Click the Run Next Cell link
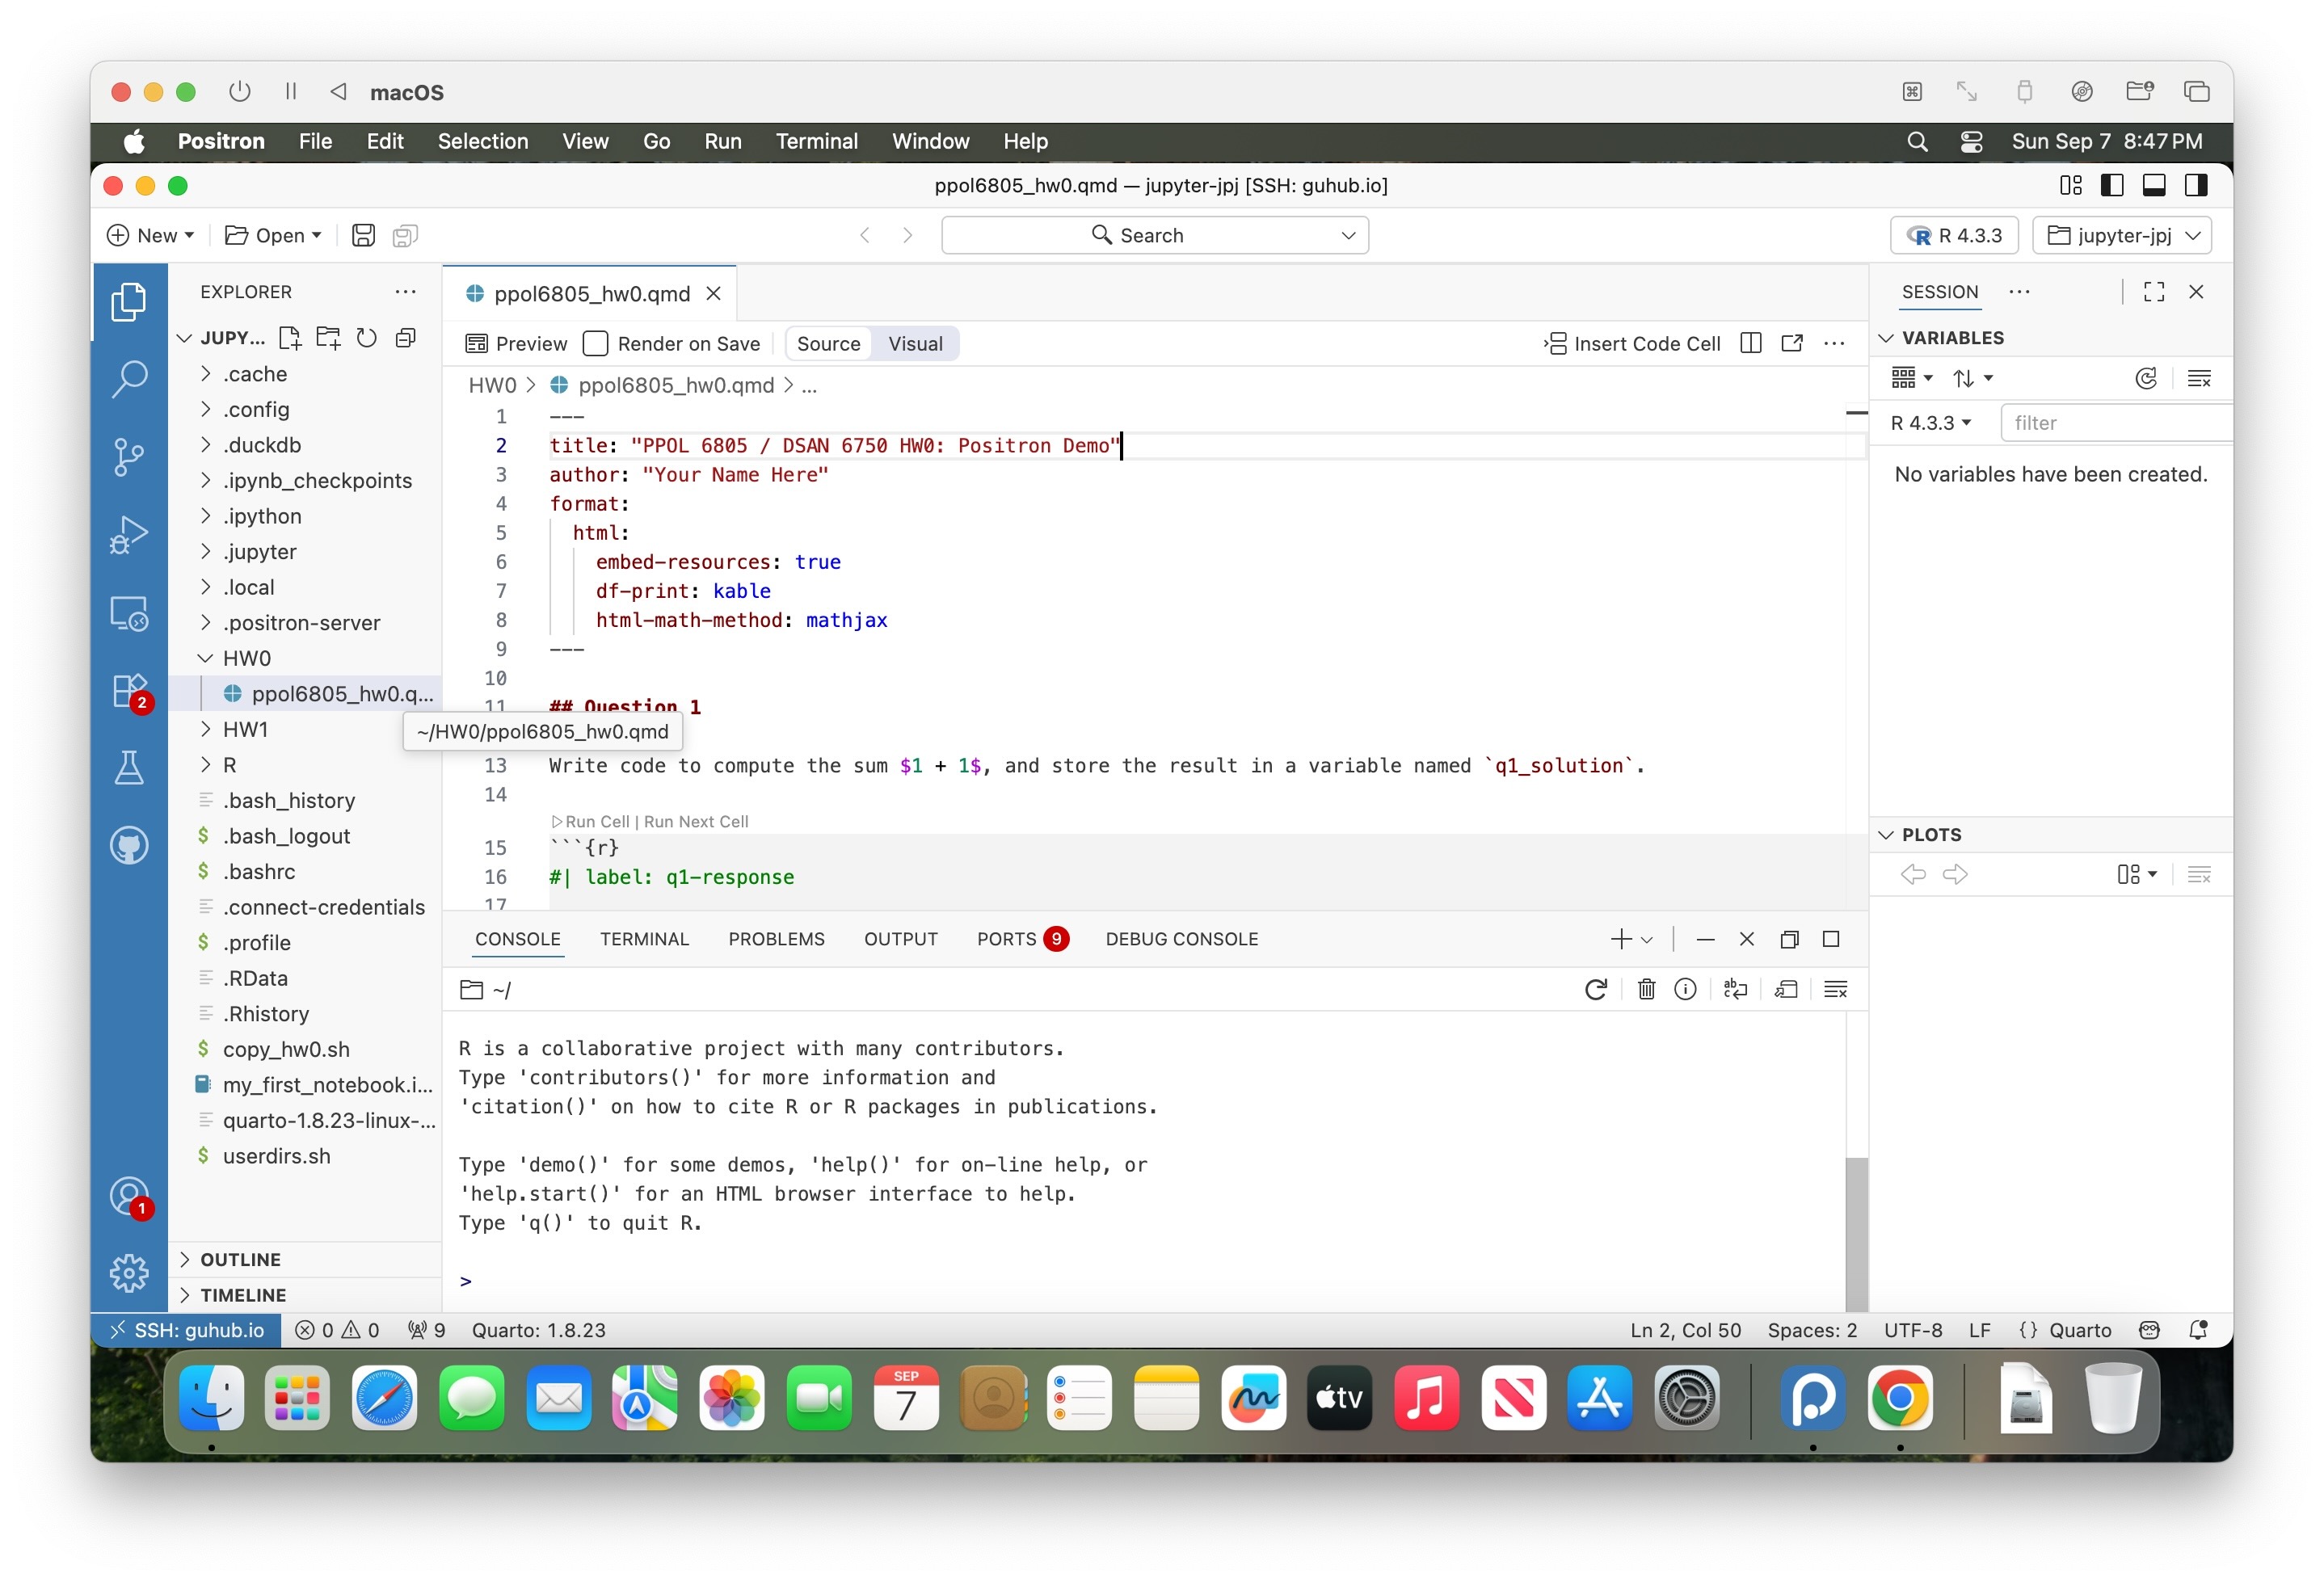The image size is (2324, 1582). pos(696,821)
